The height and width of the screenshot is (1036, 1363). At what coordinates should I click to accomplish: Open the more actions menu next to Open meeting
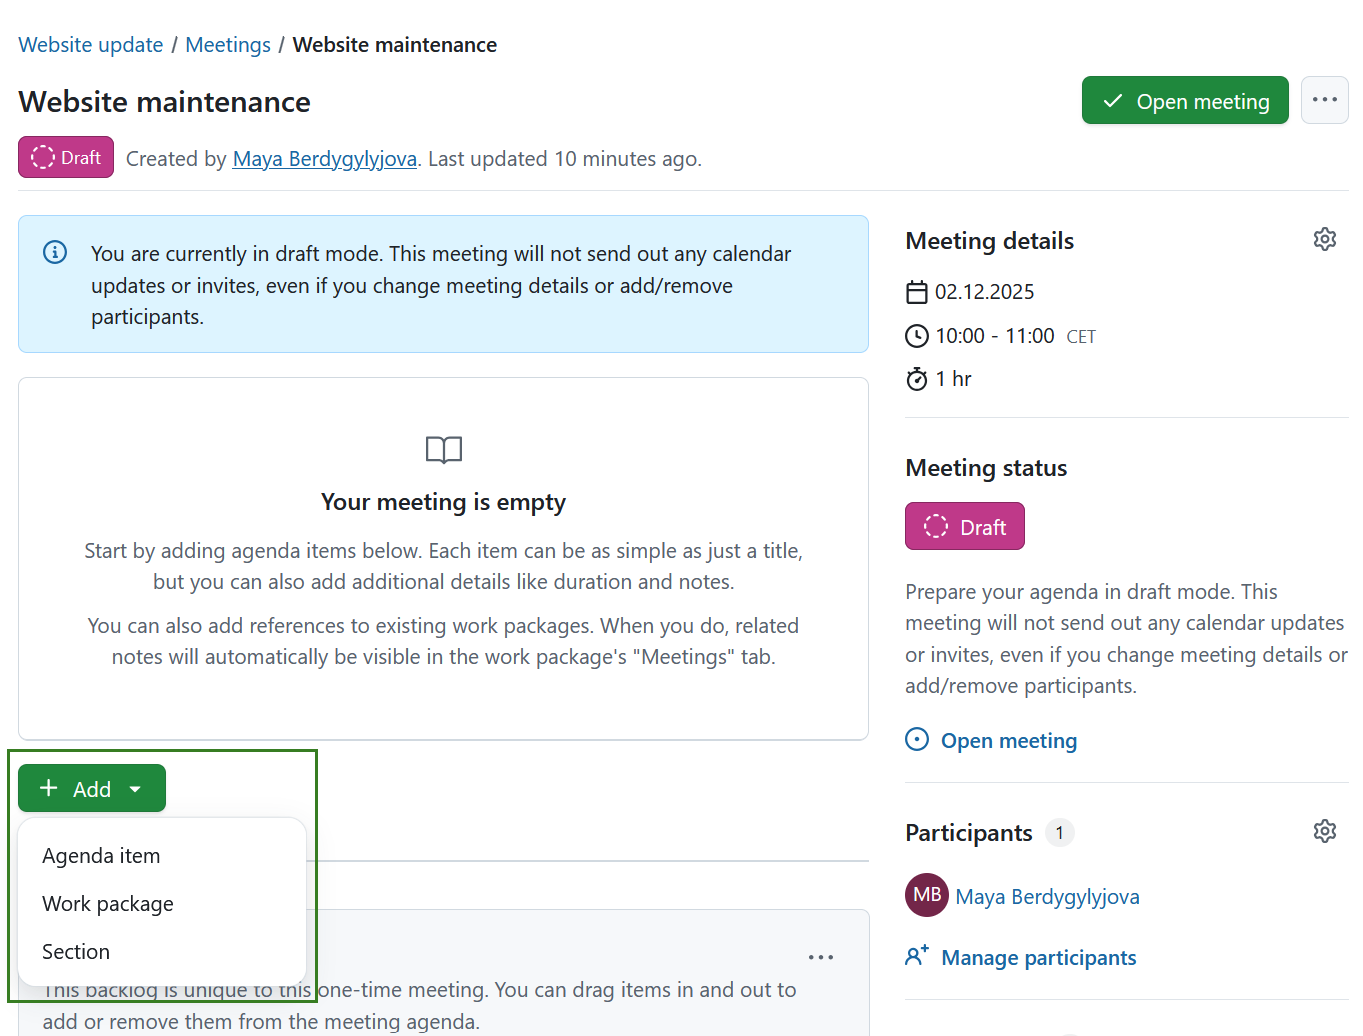pyautogui.click(x=1324, y=100)
